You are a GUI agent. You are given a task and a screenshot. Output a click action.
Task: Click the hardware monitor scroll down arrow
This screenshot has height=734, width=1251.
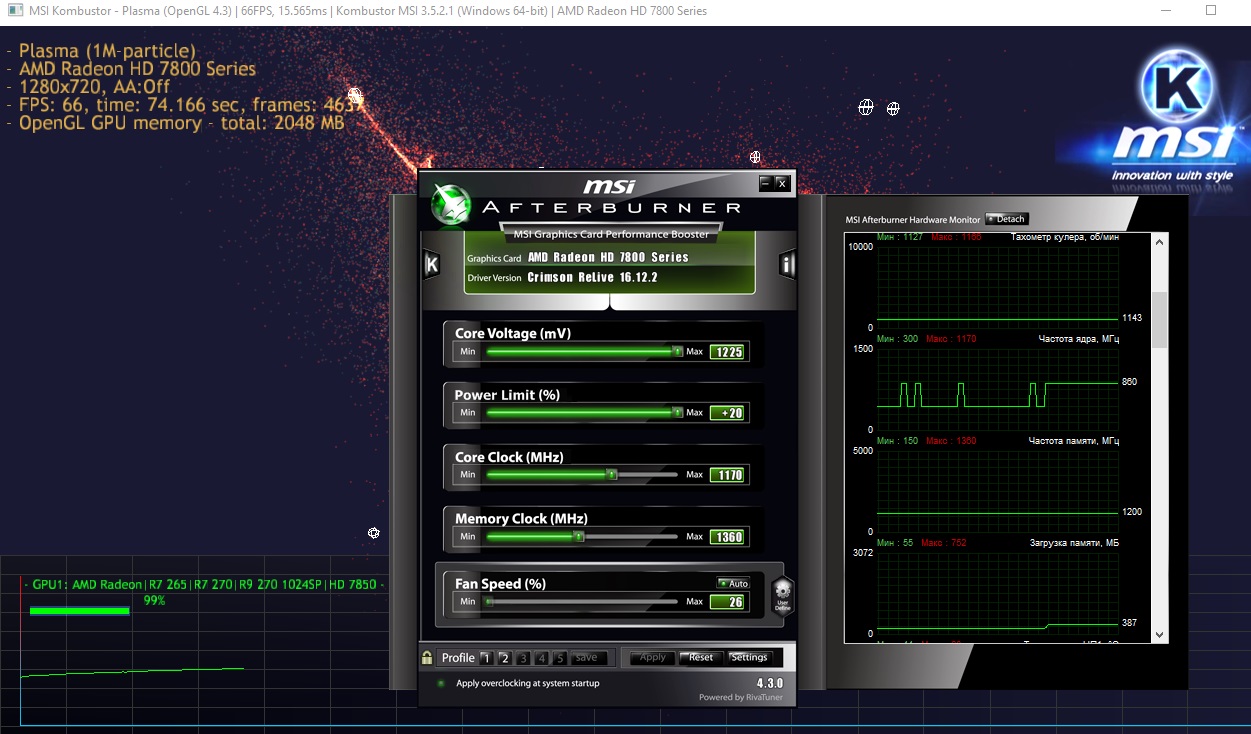coord(1159,634)
